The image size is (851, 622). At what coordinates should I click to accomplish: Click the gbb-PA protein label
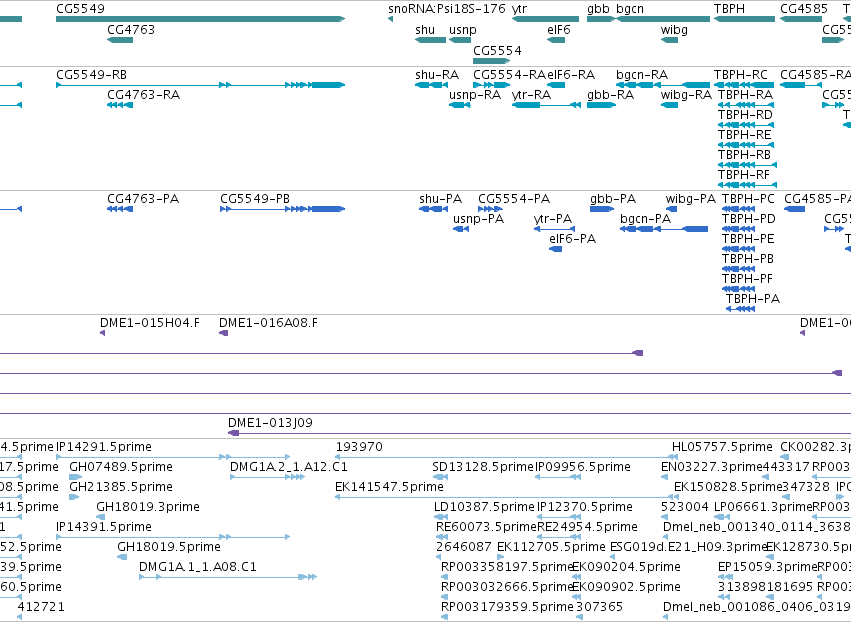[x=613, y=199]
